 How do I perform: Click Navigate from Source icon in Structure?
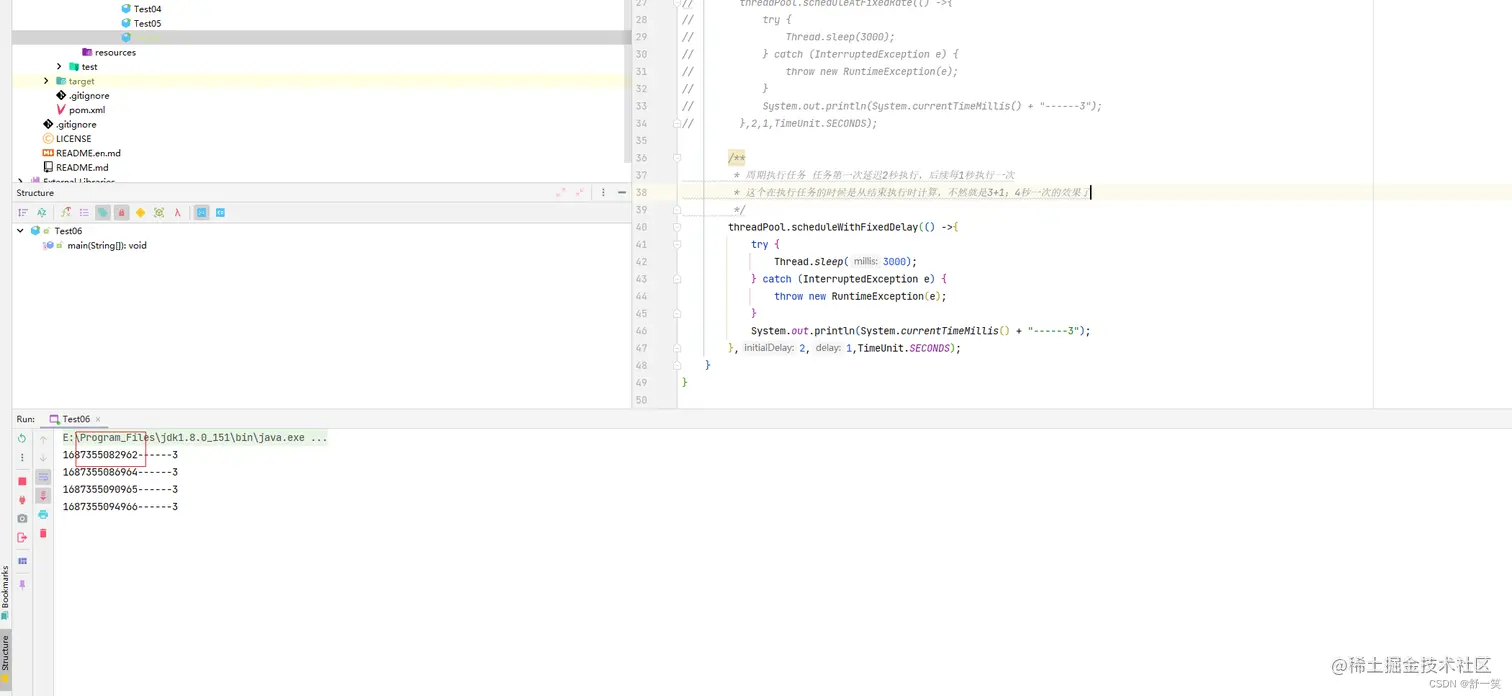tap(221, 213)
